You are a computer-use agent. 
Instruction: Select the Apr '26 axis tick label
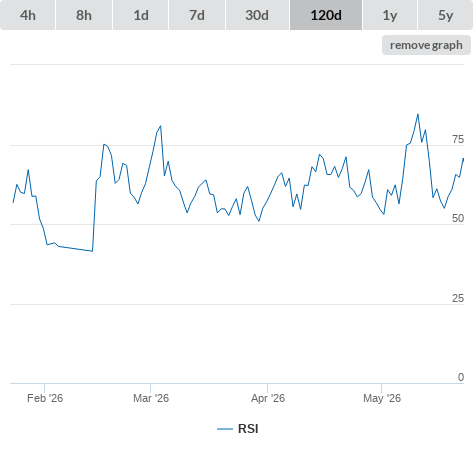click(x=268, y=398)
